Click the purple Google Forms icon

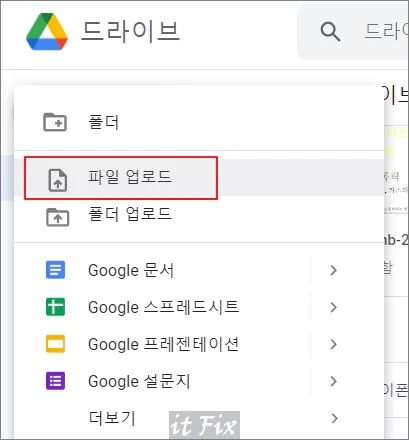coord(55,381)
